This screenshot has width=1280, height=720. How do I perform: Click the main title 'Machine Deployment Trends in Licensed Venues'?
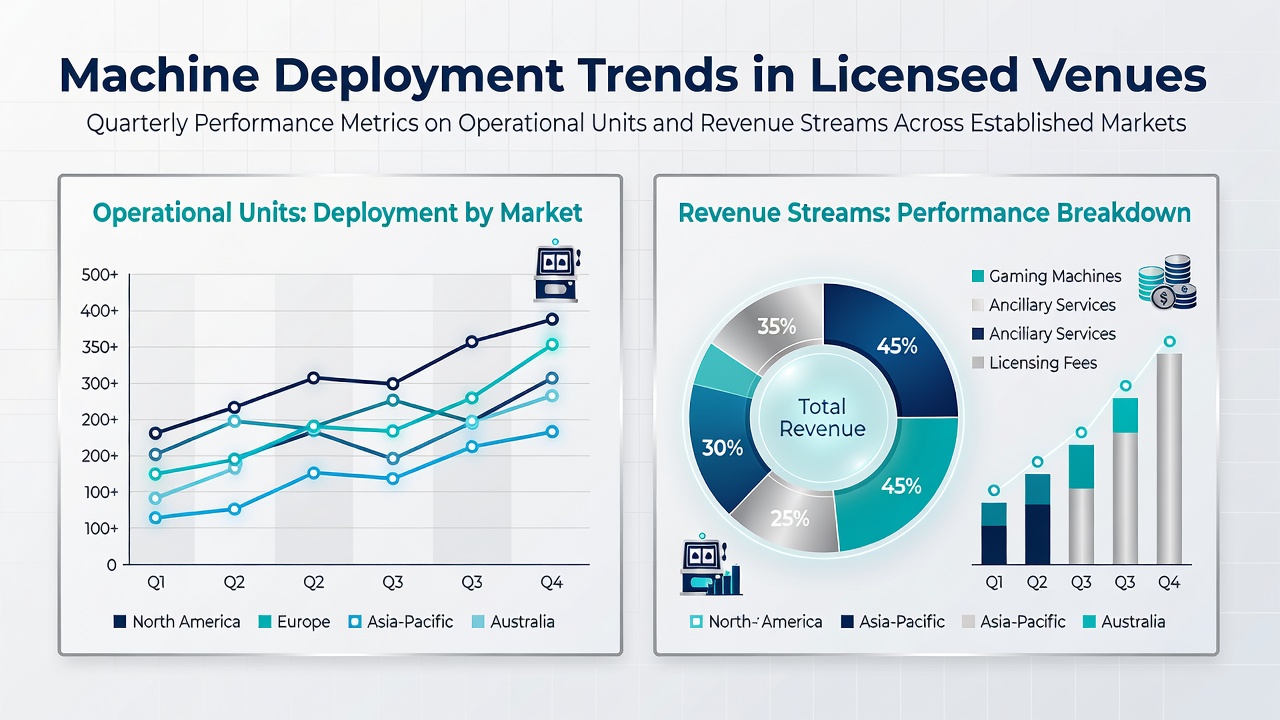[633, 77]
